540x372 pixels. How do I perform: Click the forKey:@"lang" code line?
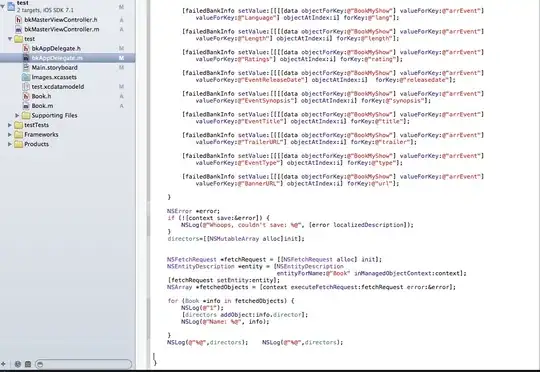298,18
